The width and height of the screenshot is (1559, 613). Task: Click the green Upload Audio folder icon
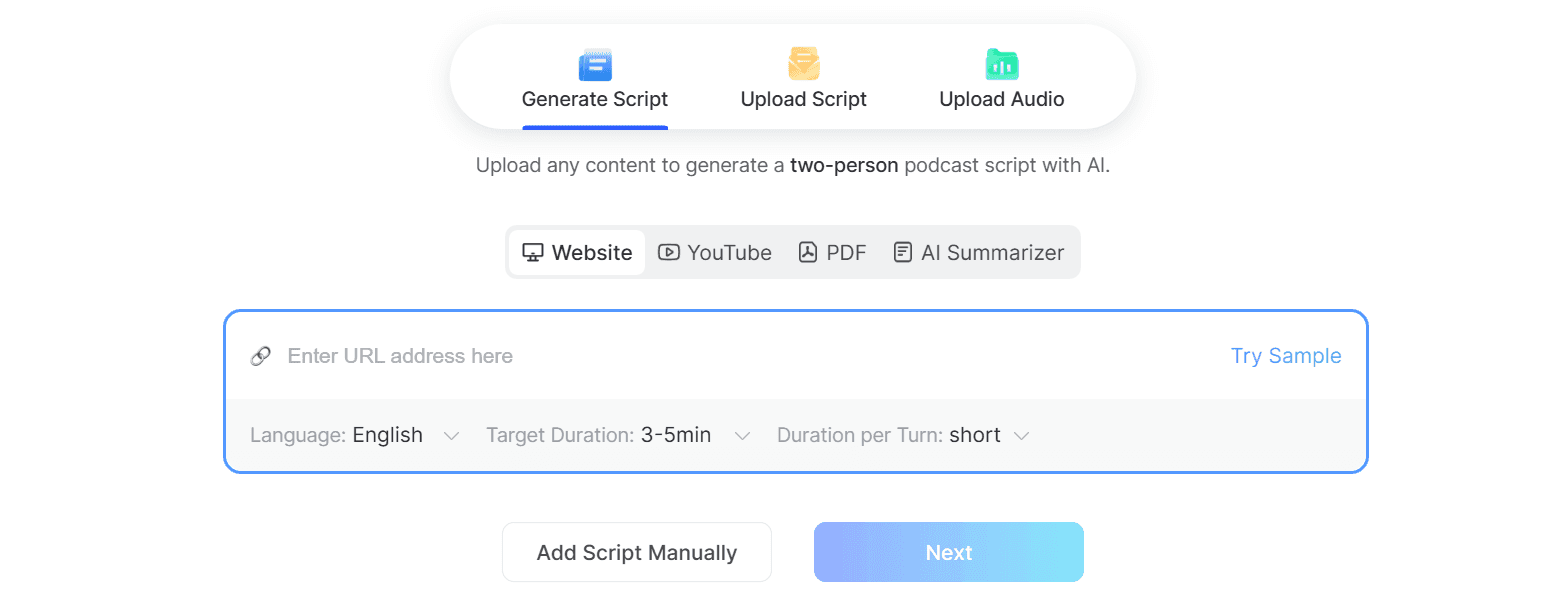(x=1001, y=65)
